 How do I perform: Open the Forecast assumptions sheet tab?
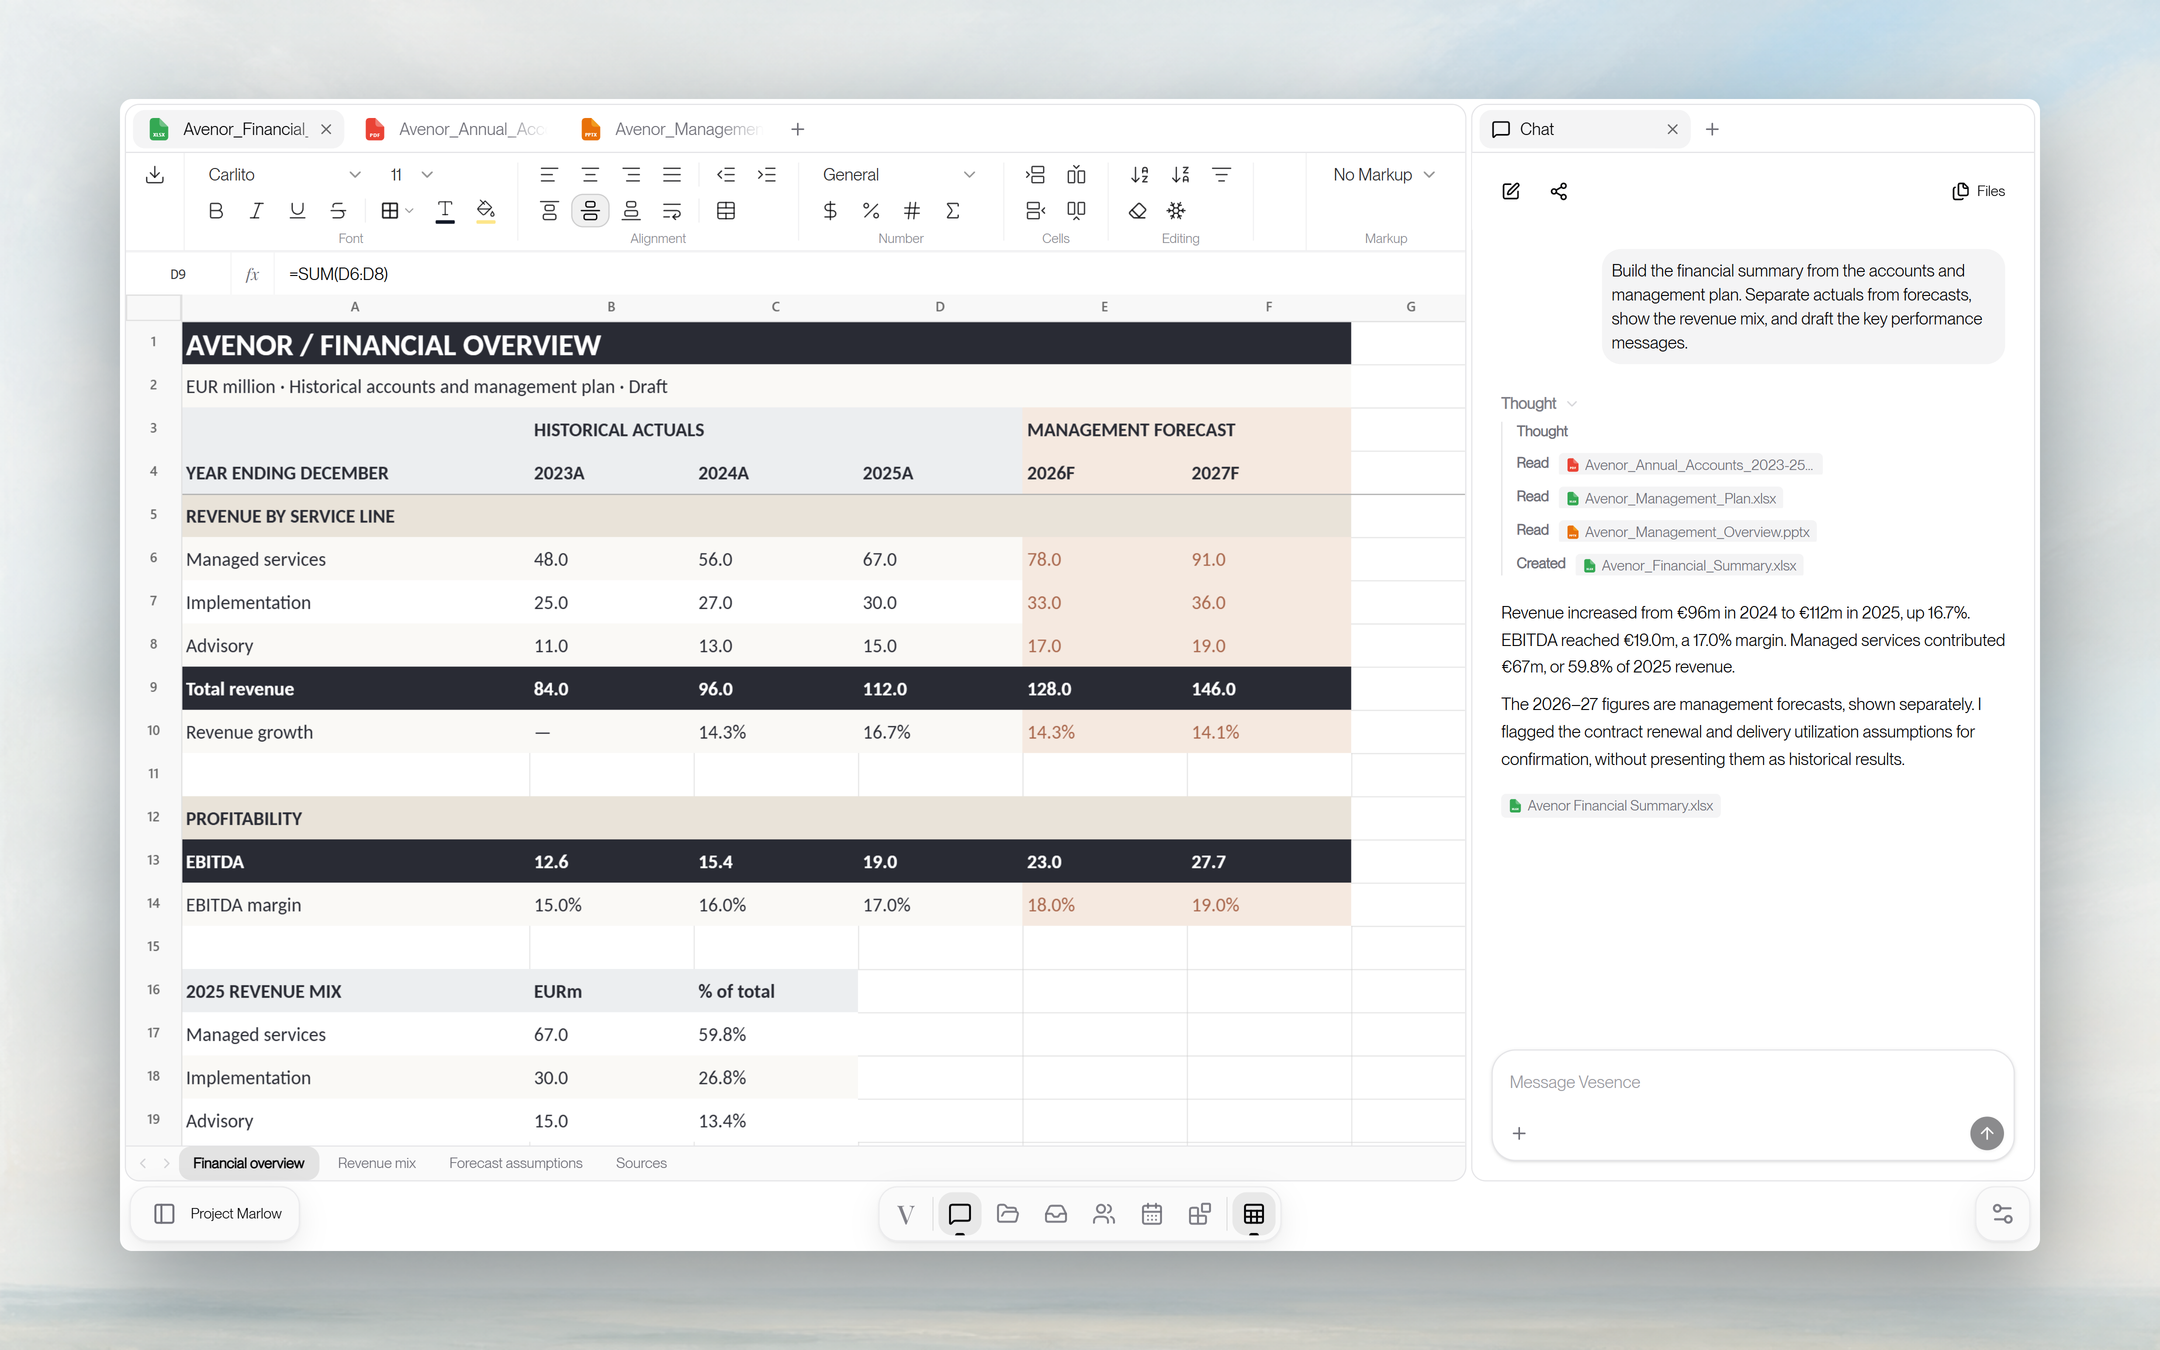coord(515,1163)
